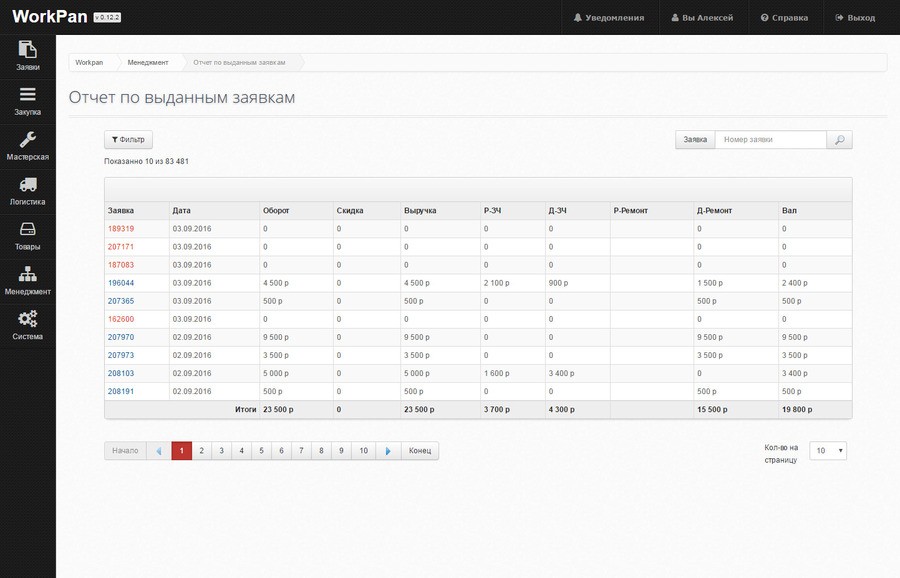Open request 208103
Image resolution: width=900 pixels, height=578 pixels.
coord(121,373)
